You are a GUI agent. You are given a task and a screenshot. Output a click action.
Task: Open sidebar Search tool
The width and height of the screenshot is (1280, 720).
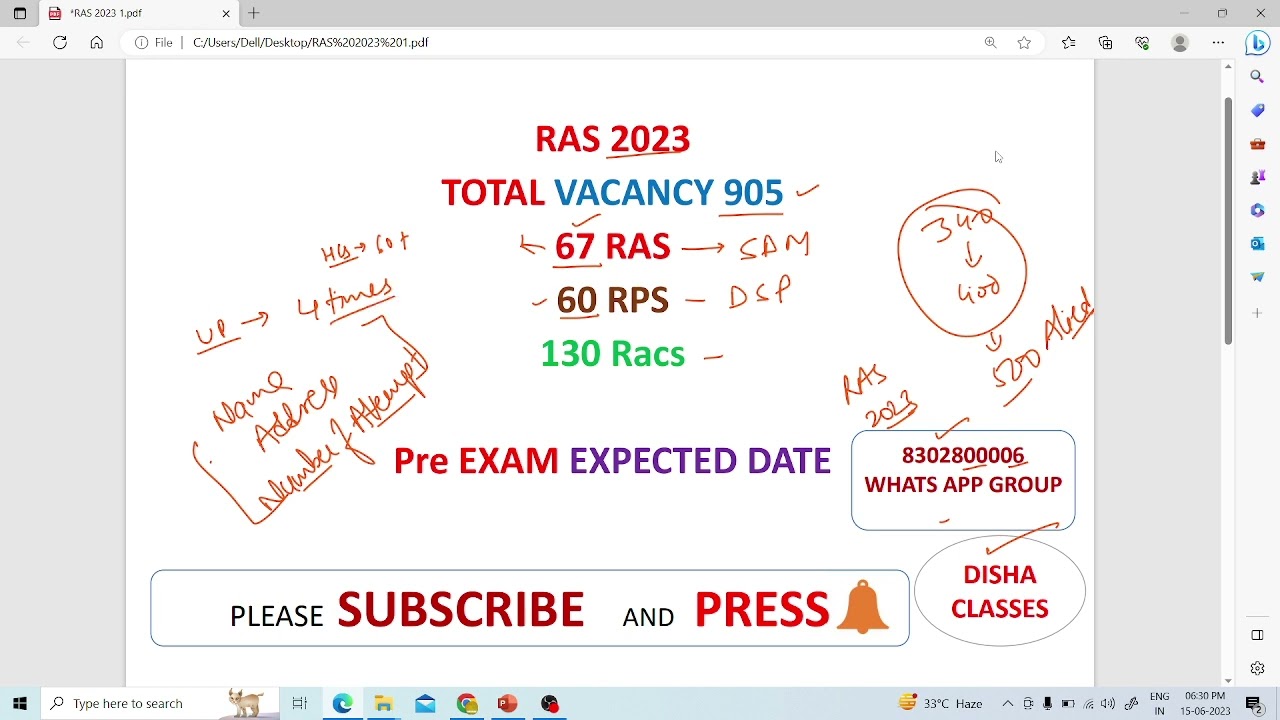coord(1257,76)
